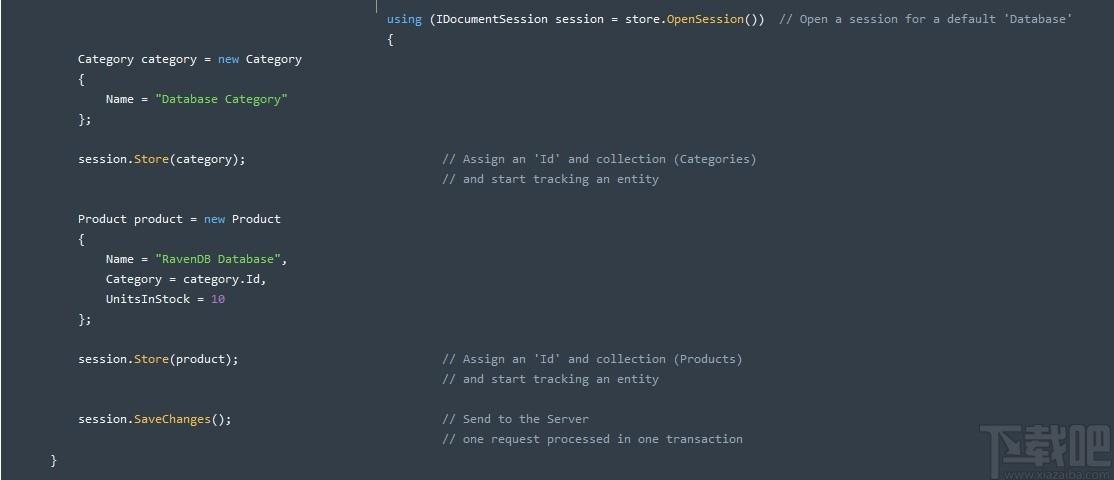Click the IDocumentSession type name
The height and width of the screenshot is (480, 1114).
point(492,19)
